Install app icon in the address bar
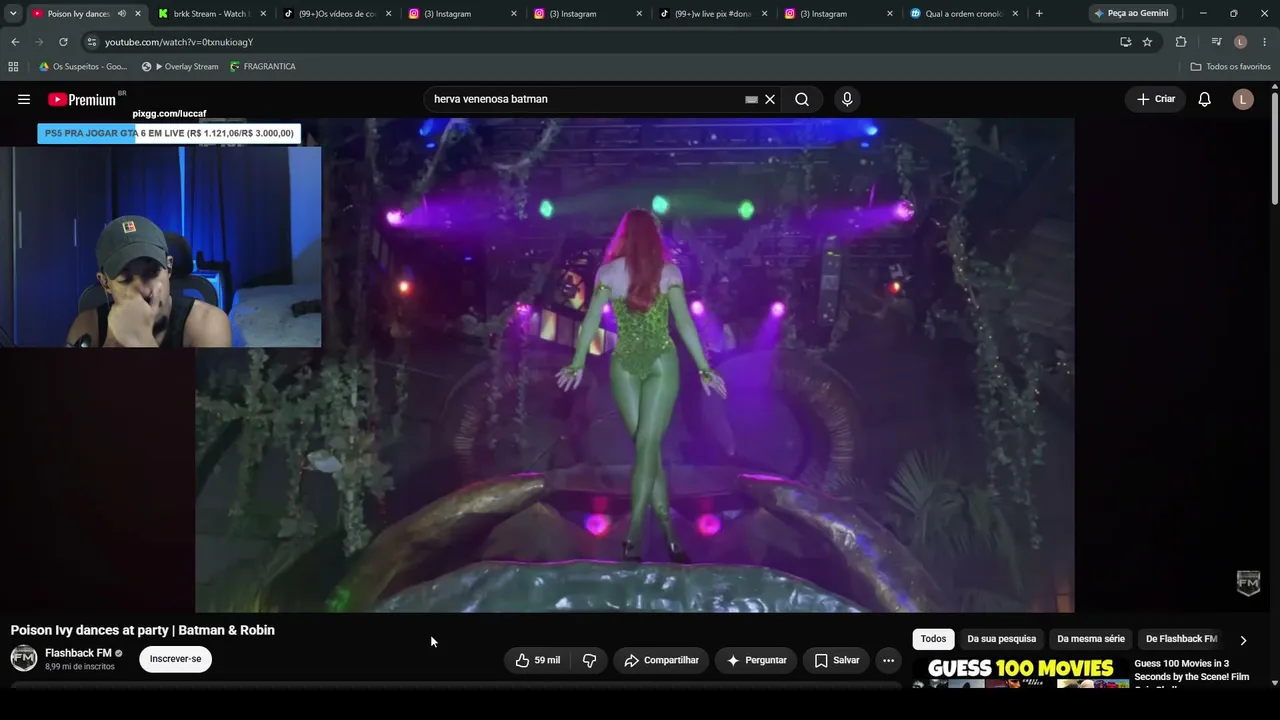The height and width of the screenshot is (720, 1280). click(1125, 42)
